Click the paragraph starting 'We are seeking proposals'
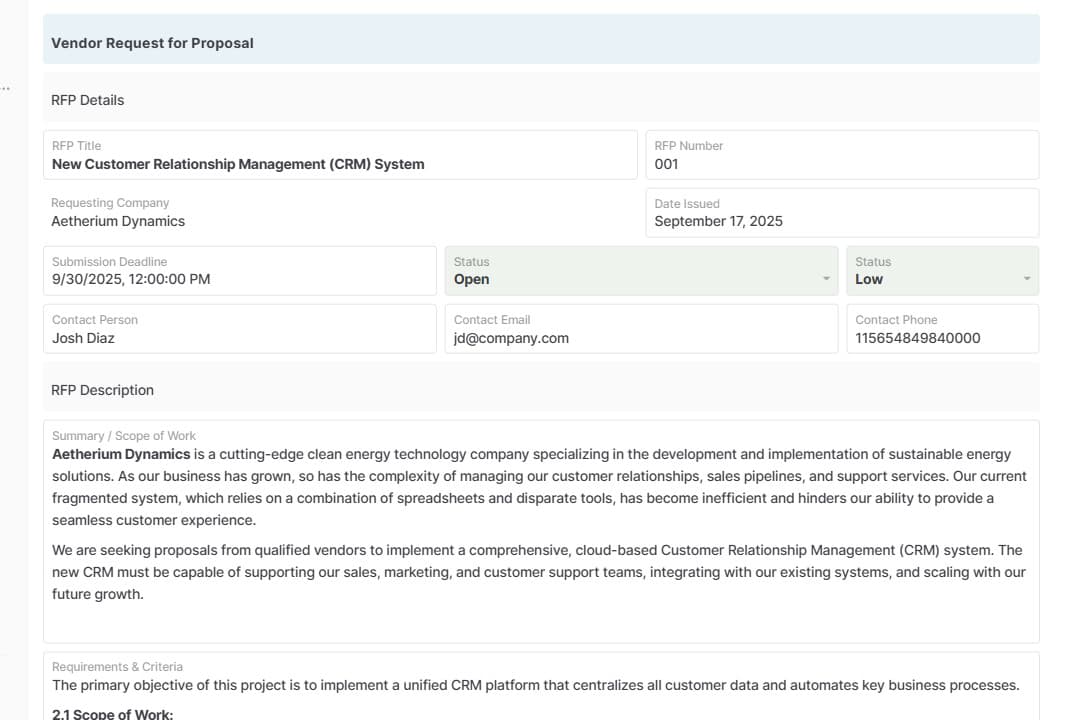Image resolution: width=1080 pixels, height=720 pixels. coord(537,572)
